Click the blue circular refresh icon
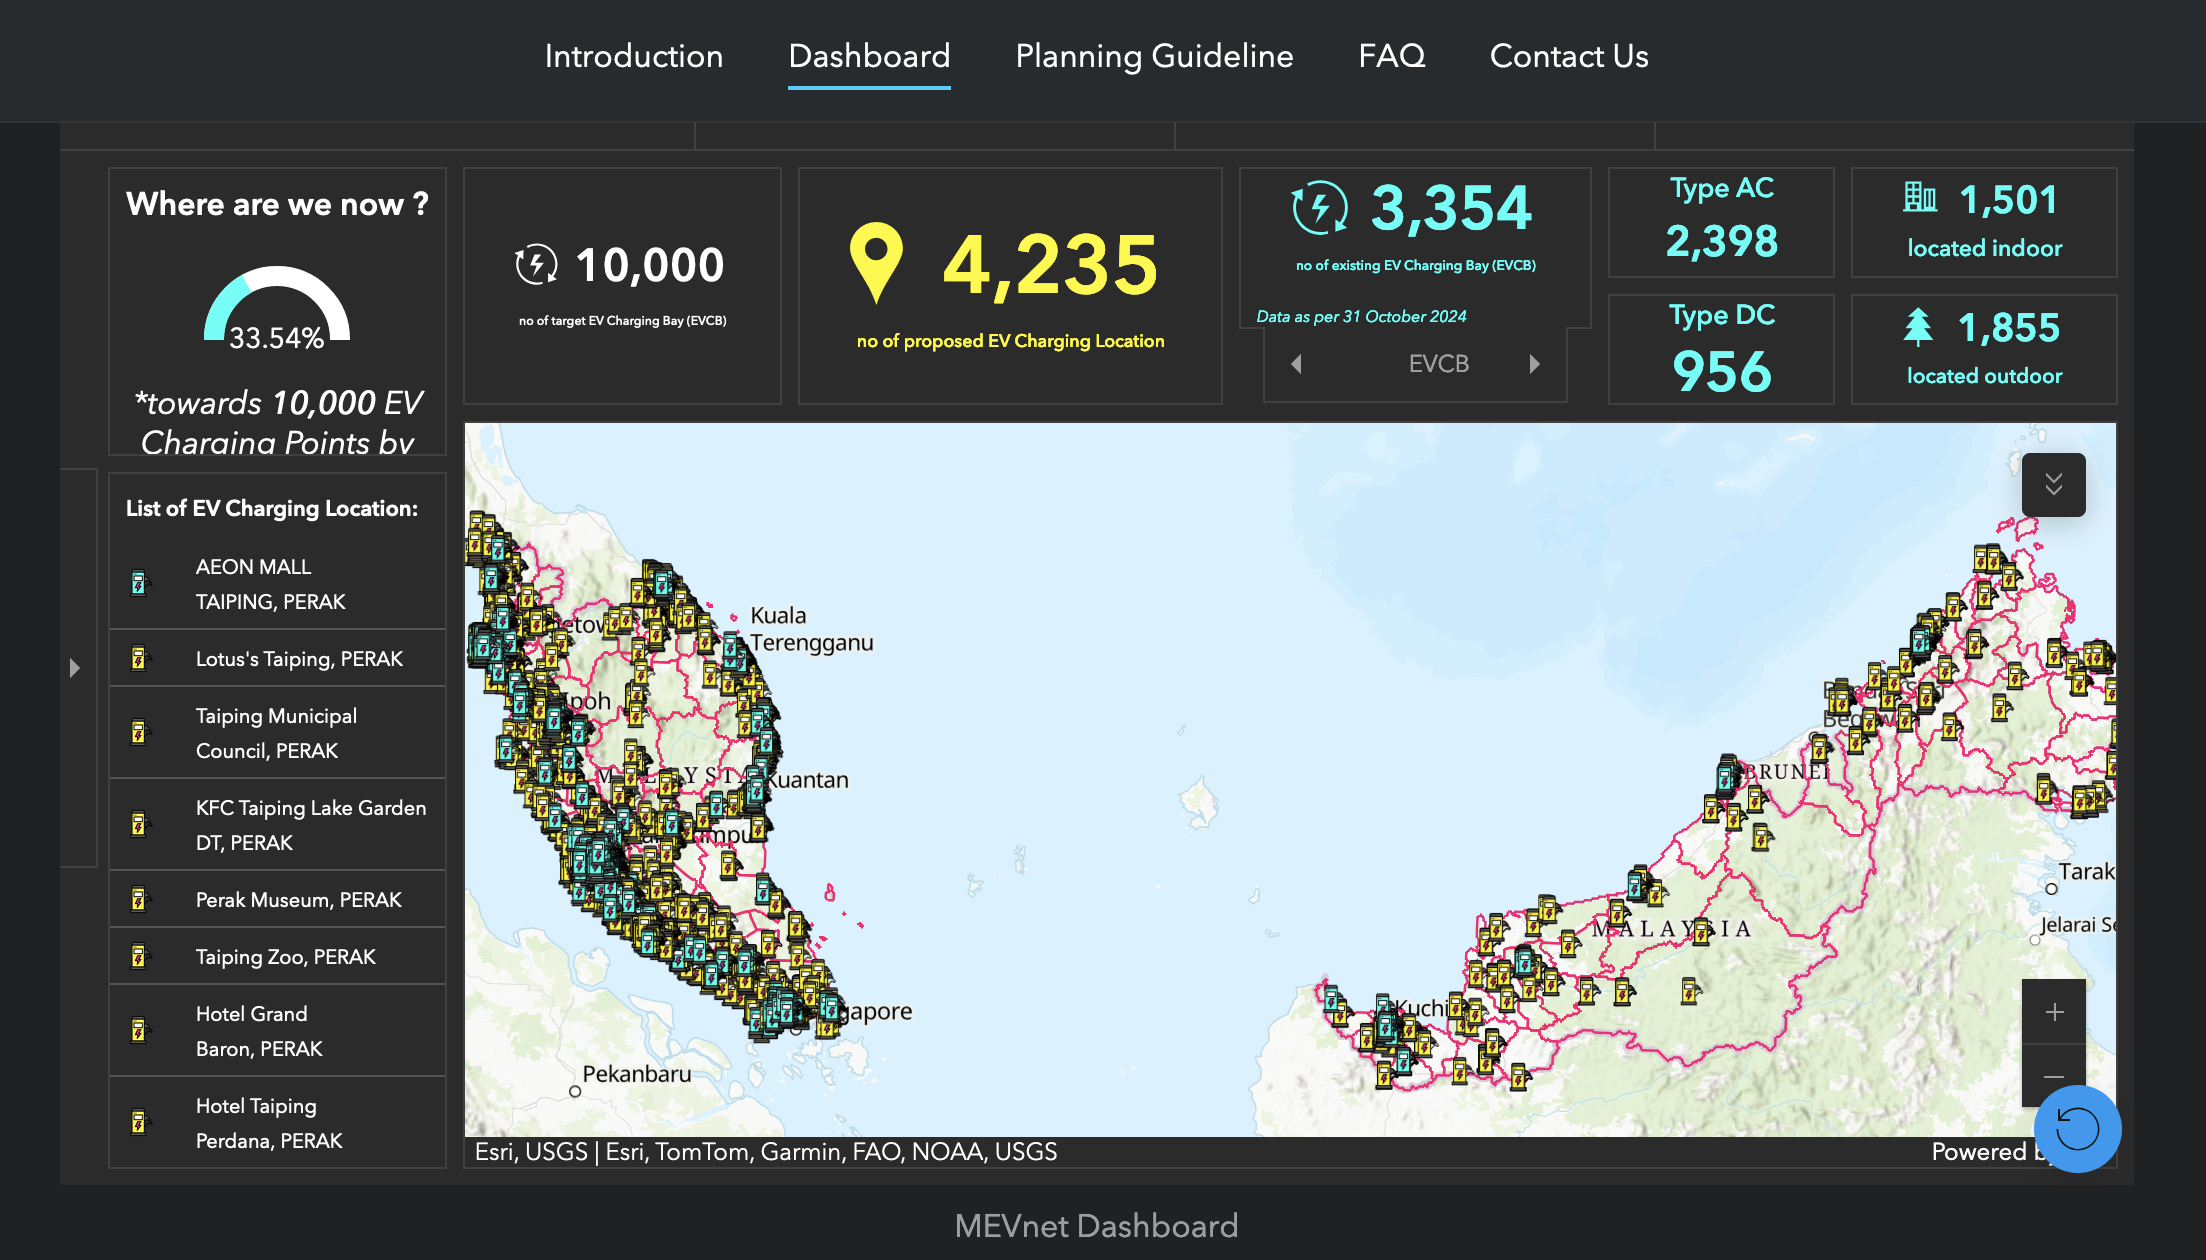This screenshot has width=2206, height=1260. [2077, 1129]
